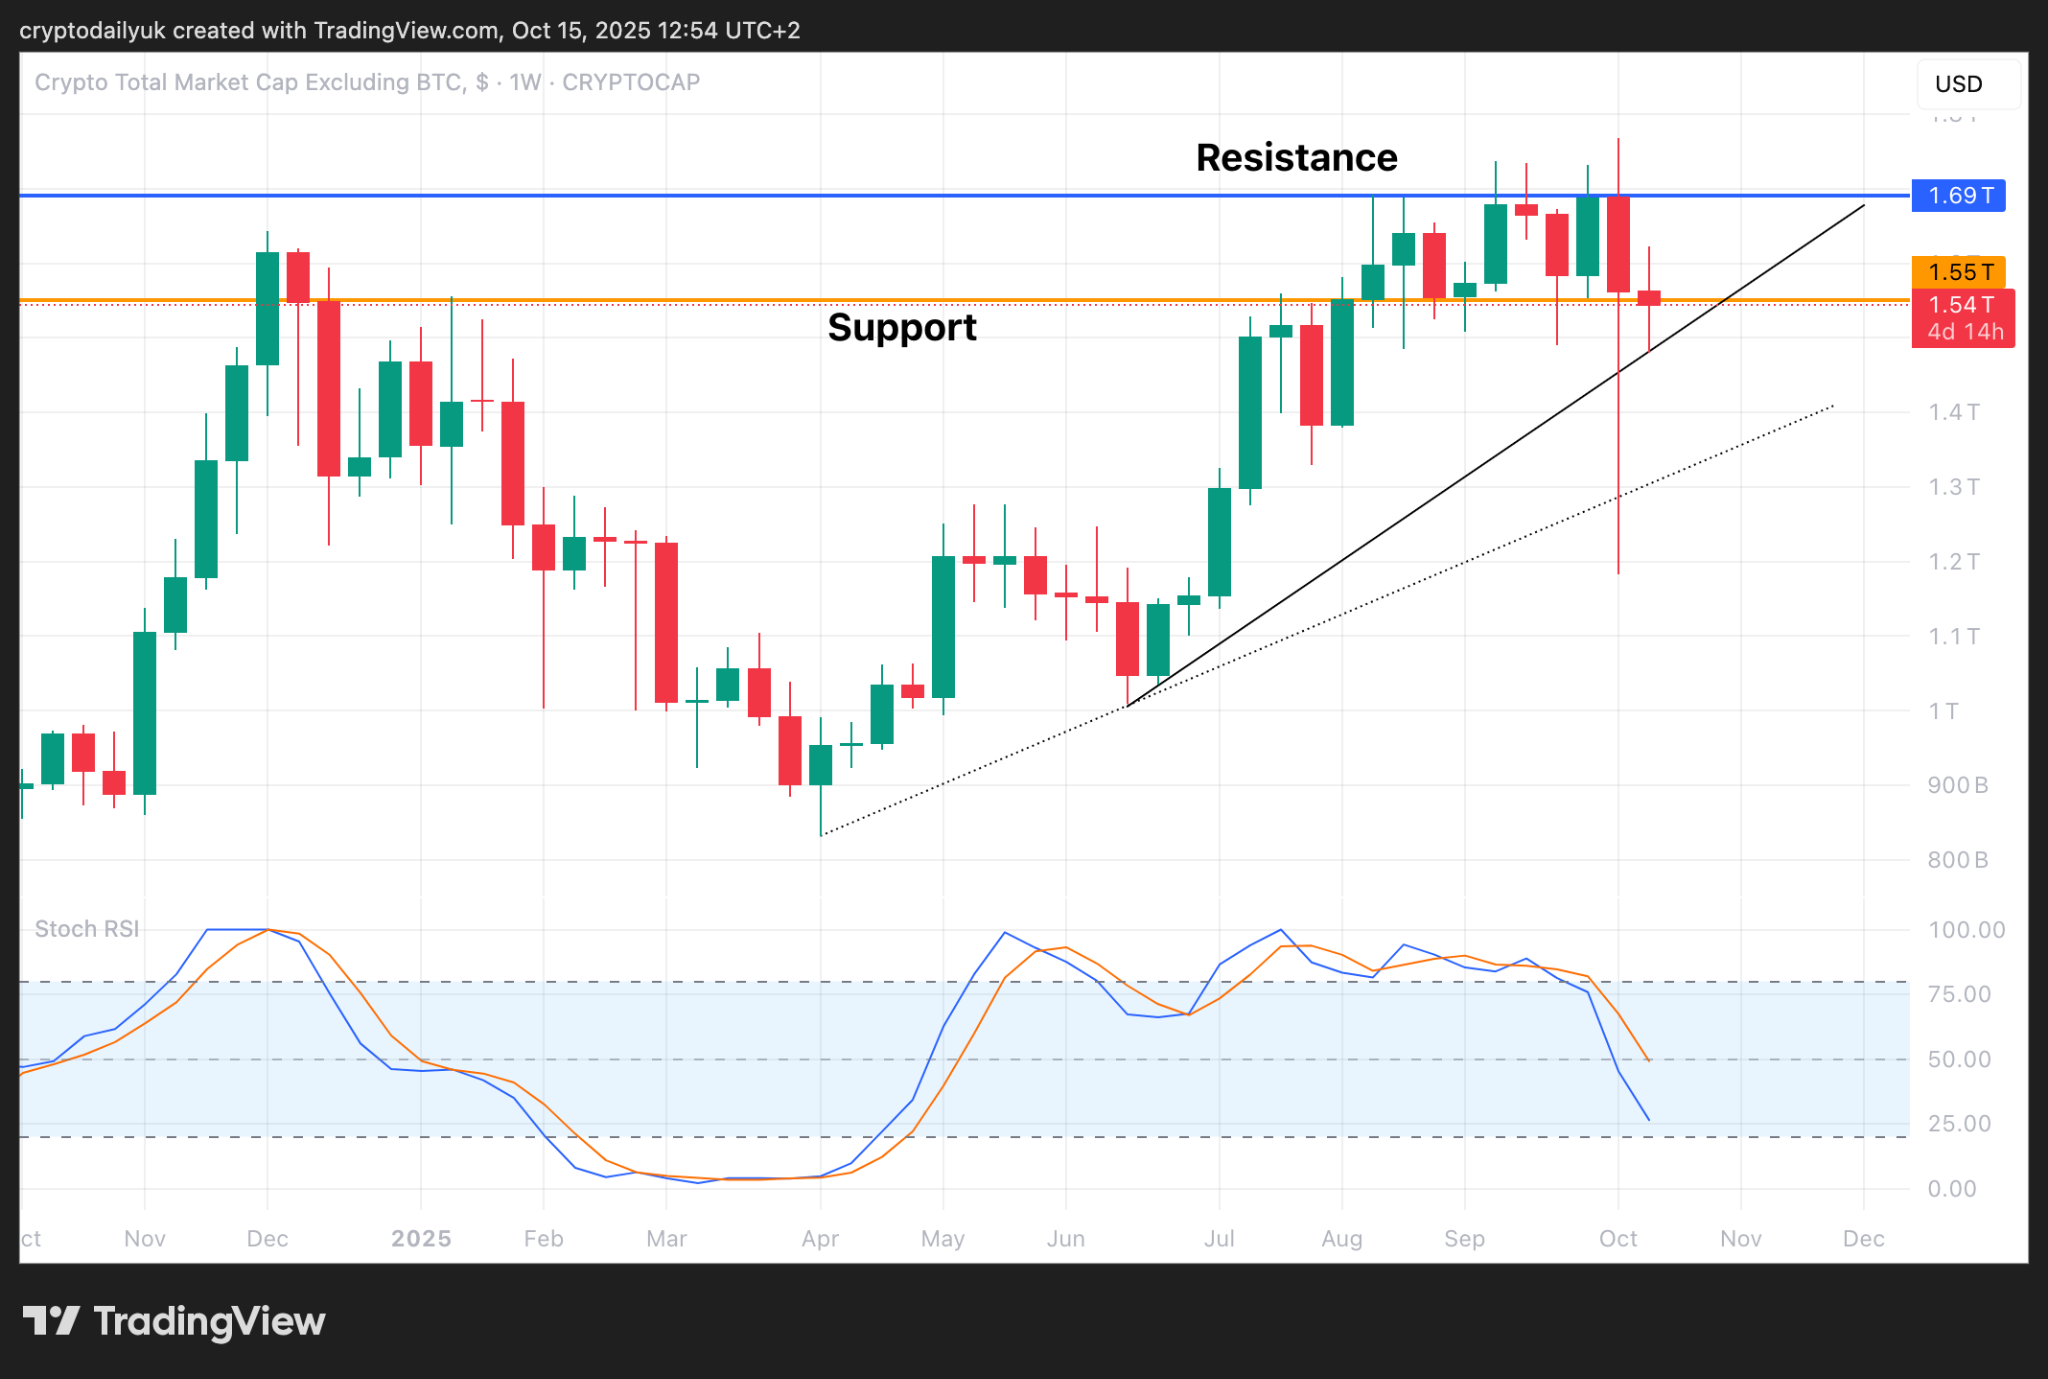Click the TradingView logo icon

pos(51,1321)
